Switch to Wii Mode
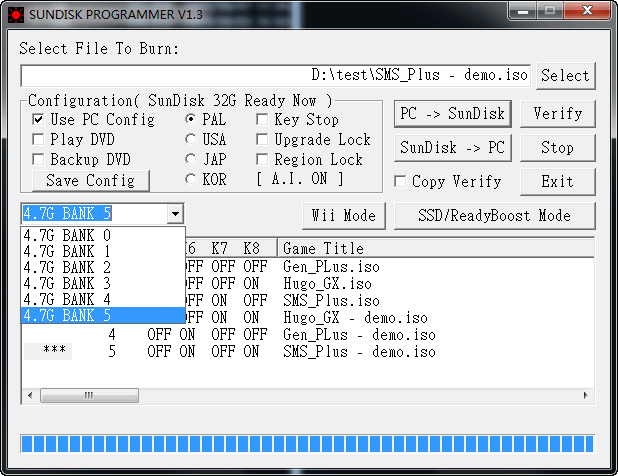The width and height of the screenshot is (618, 476). click(344, 216)
